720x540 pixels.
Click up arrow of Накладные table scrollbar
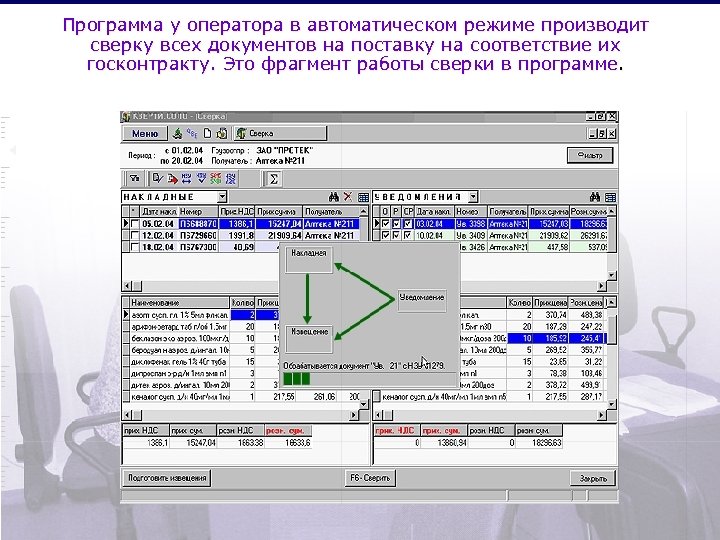tap(363, 211)
